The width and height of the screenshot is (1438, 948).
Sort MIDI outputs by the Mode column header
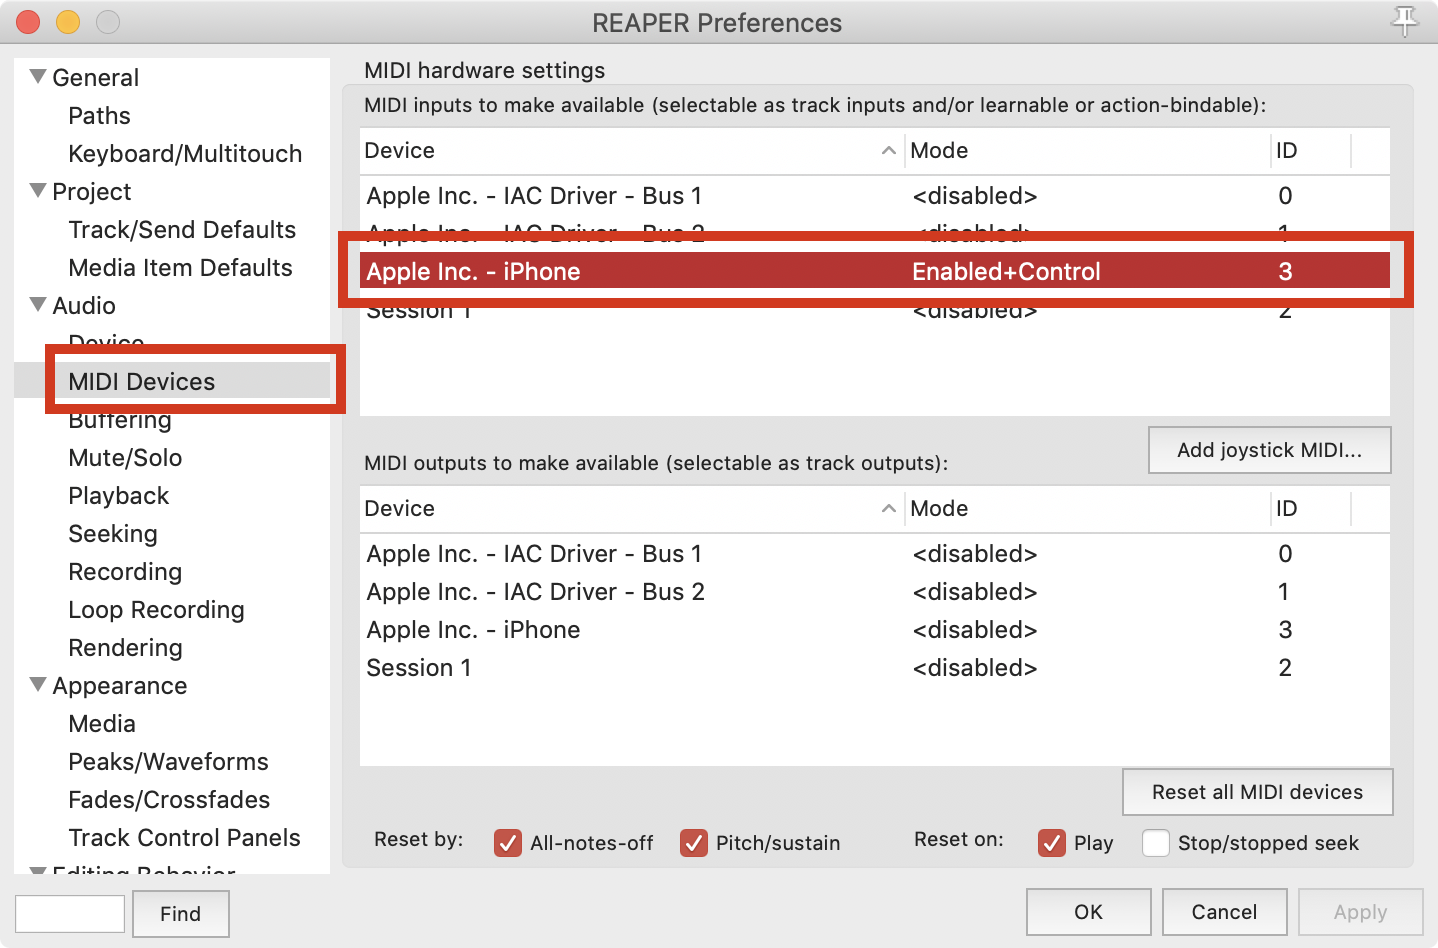[x=1088, y=509]
